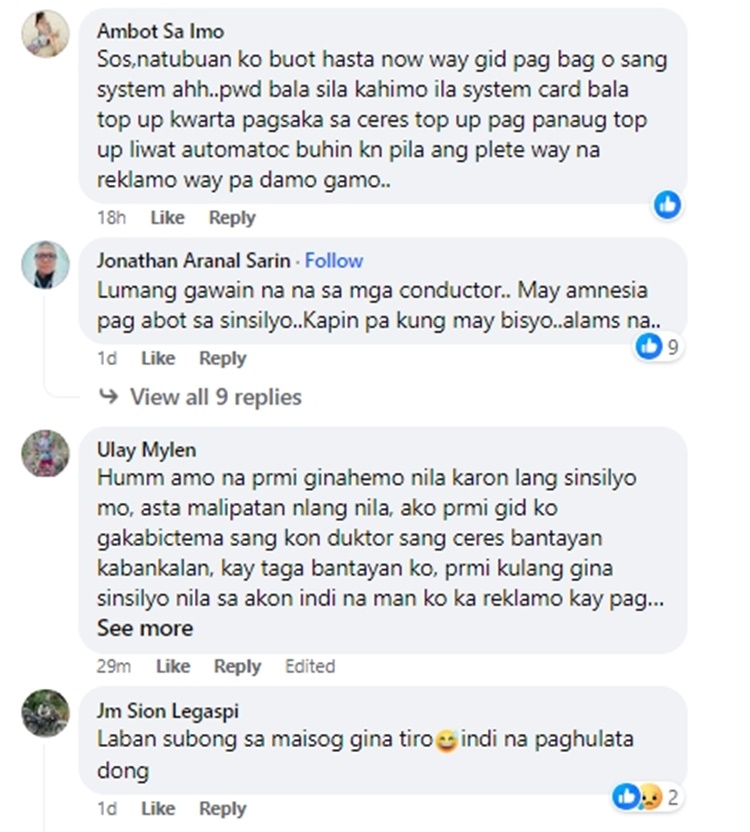Reply to Ambot Sa Imo's comment

[232, 218]
